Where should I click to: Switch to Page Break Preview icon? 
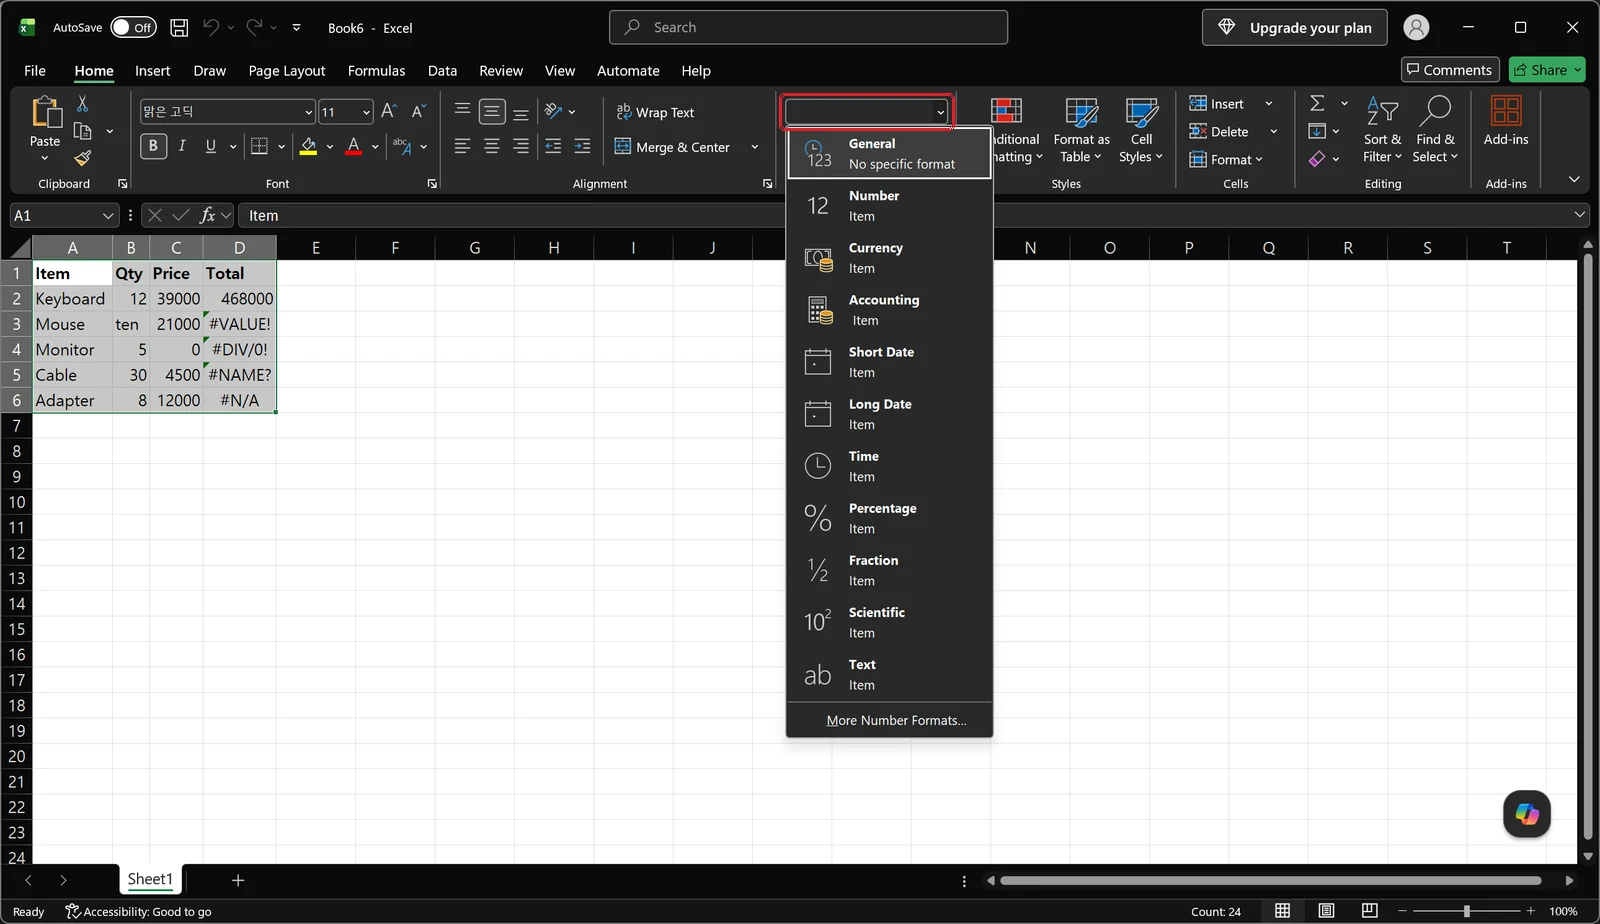[x=1370, y=911]
